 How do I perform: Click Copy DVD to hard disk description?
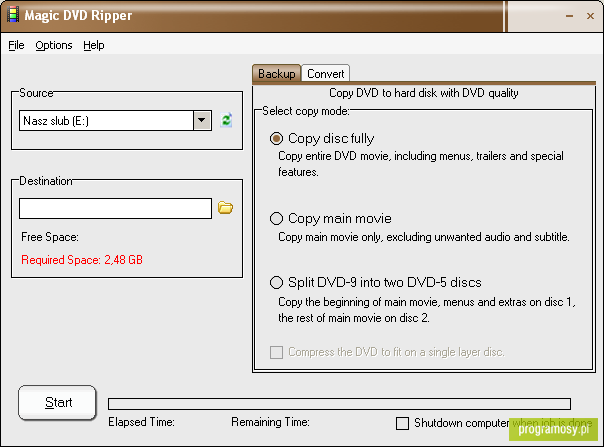[x=424, y=93]
